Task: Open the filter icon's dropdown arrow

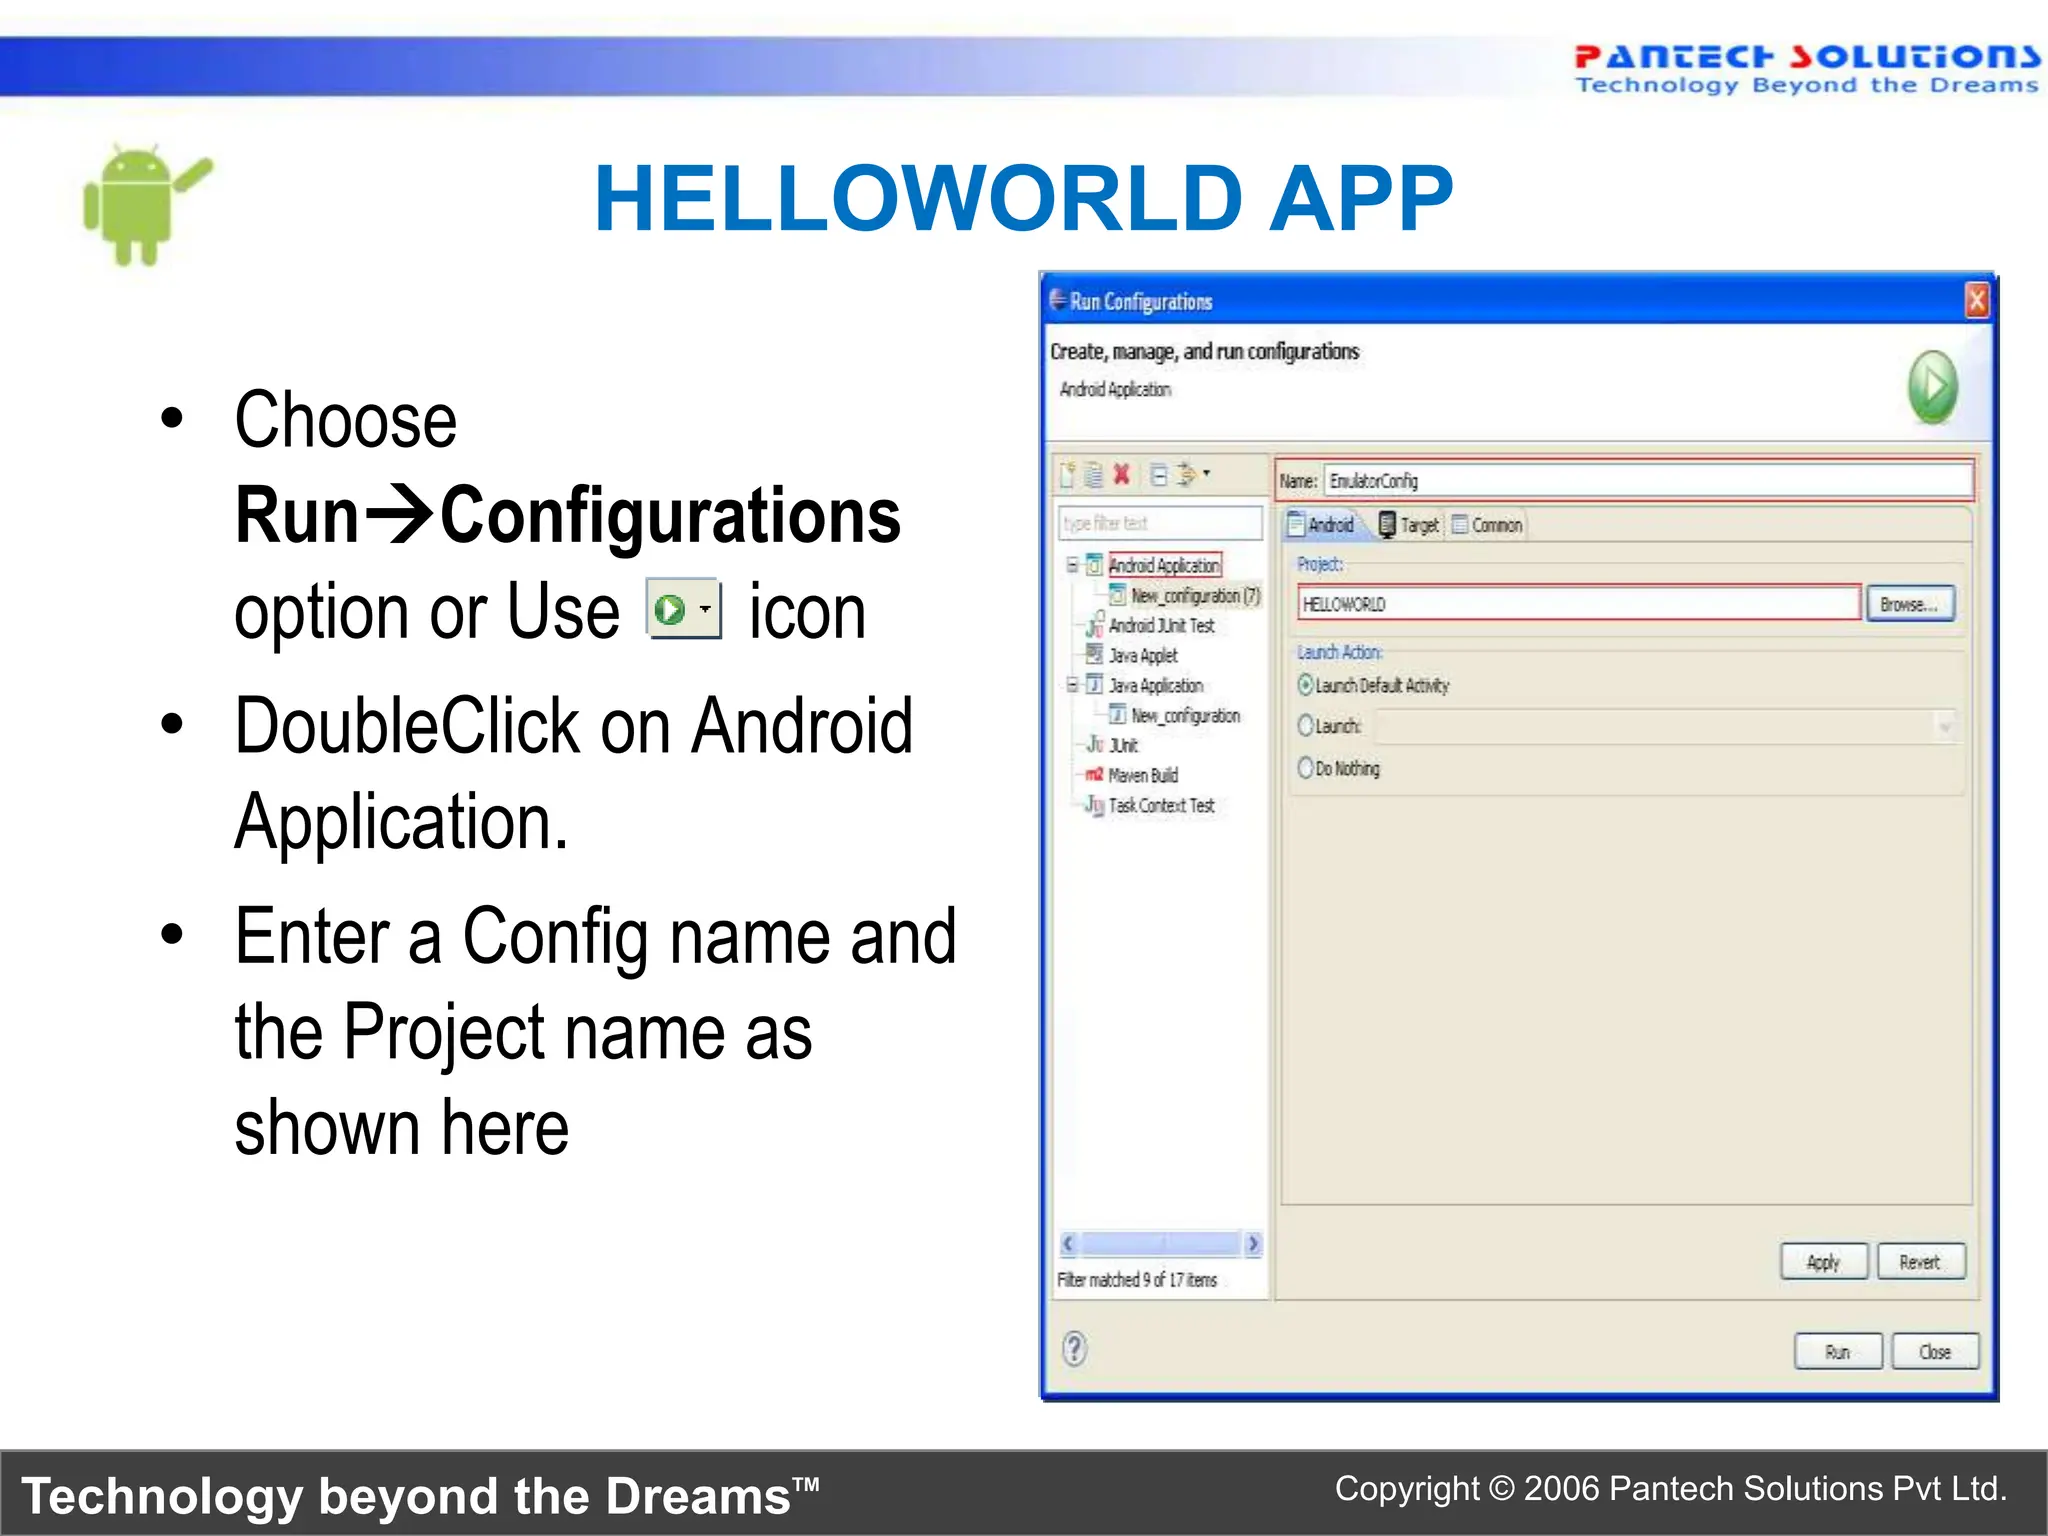Action: [x=1207, y=473]
